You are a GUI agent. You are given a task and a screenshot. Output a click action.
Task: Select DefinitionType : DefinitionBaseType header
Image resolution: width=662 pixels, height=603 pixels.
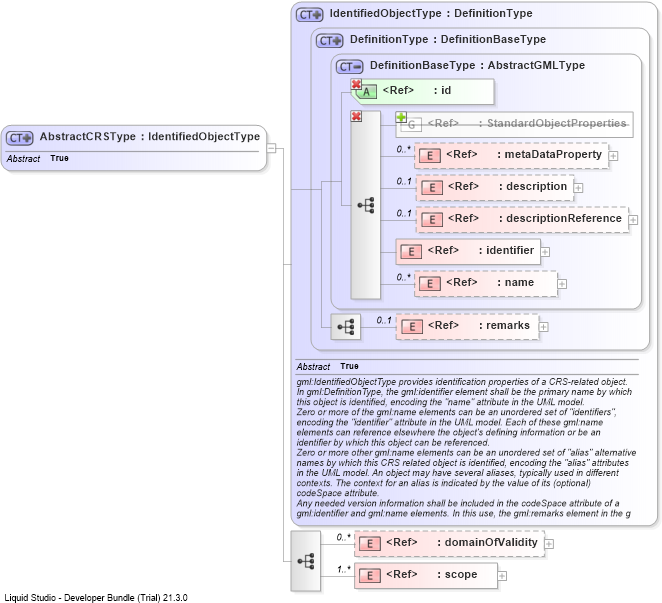click(448, 39)
